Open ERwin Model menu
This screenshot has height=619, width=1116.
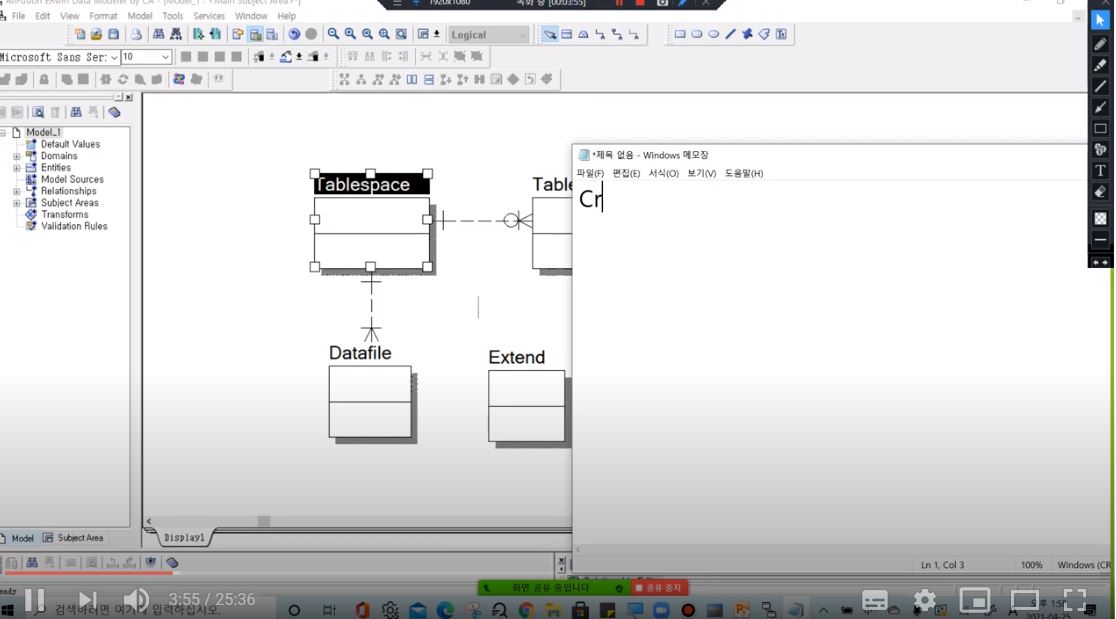tap(140, 16)
